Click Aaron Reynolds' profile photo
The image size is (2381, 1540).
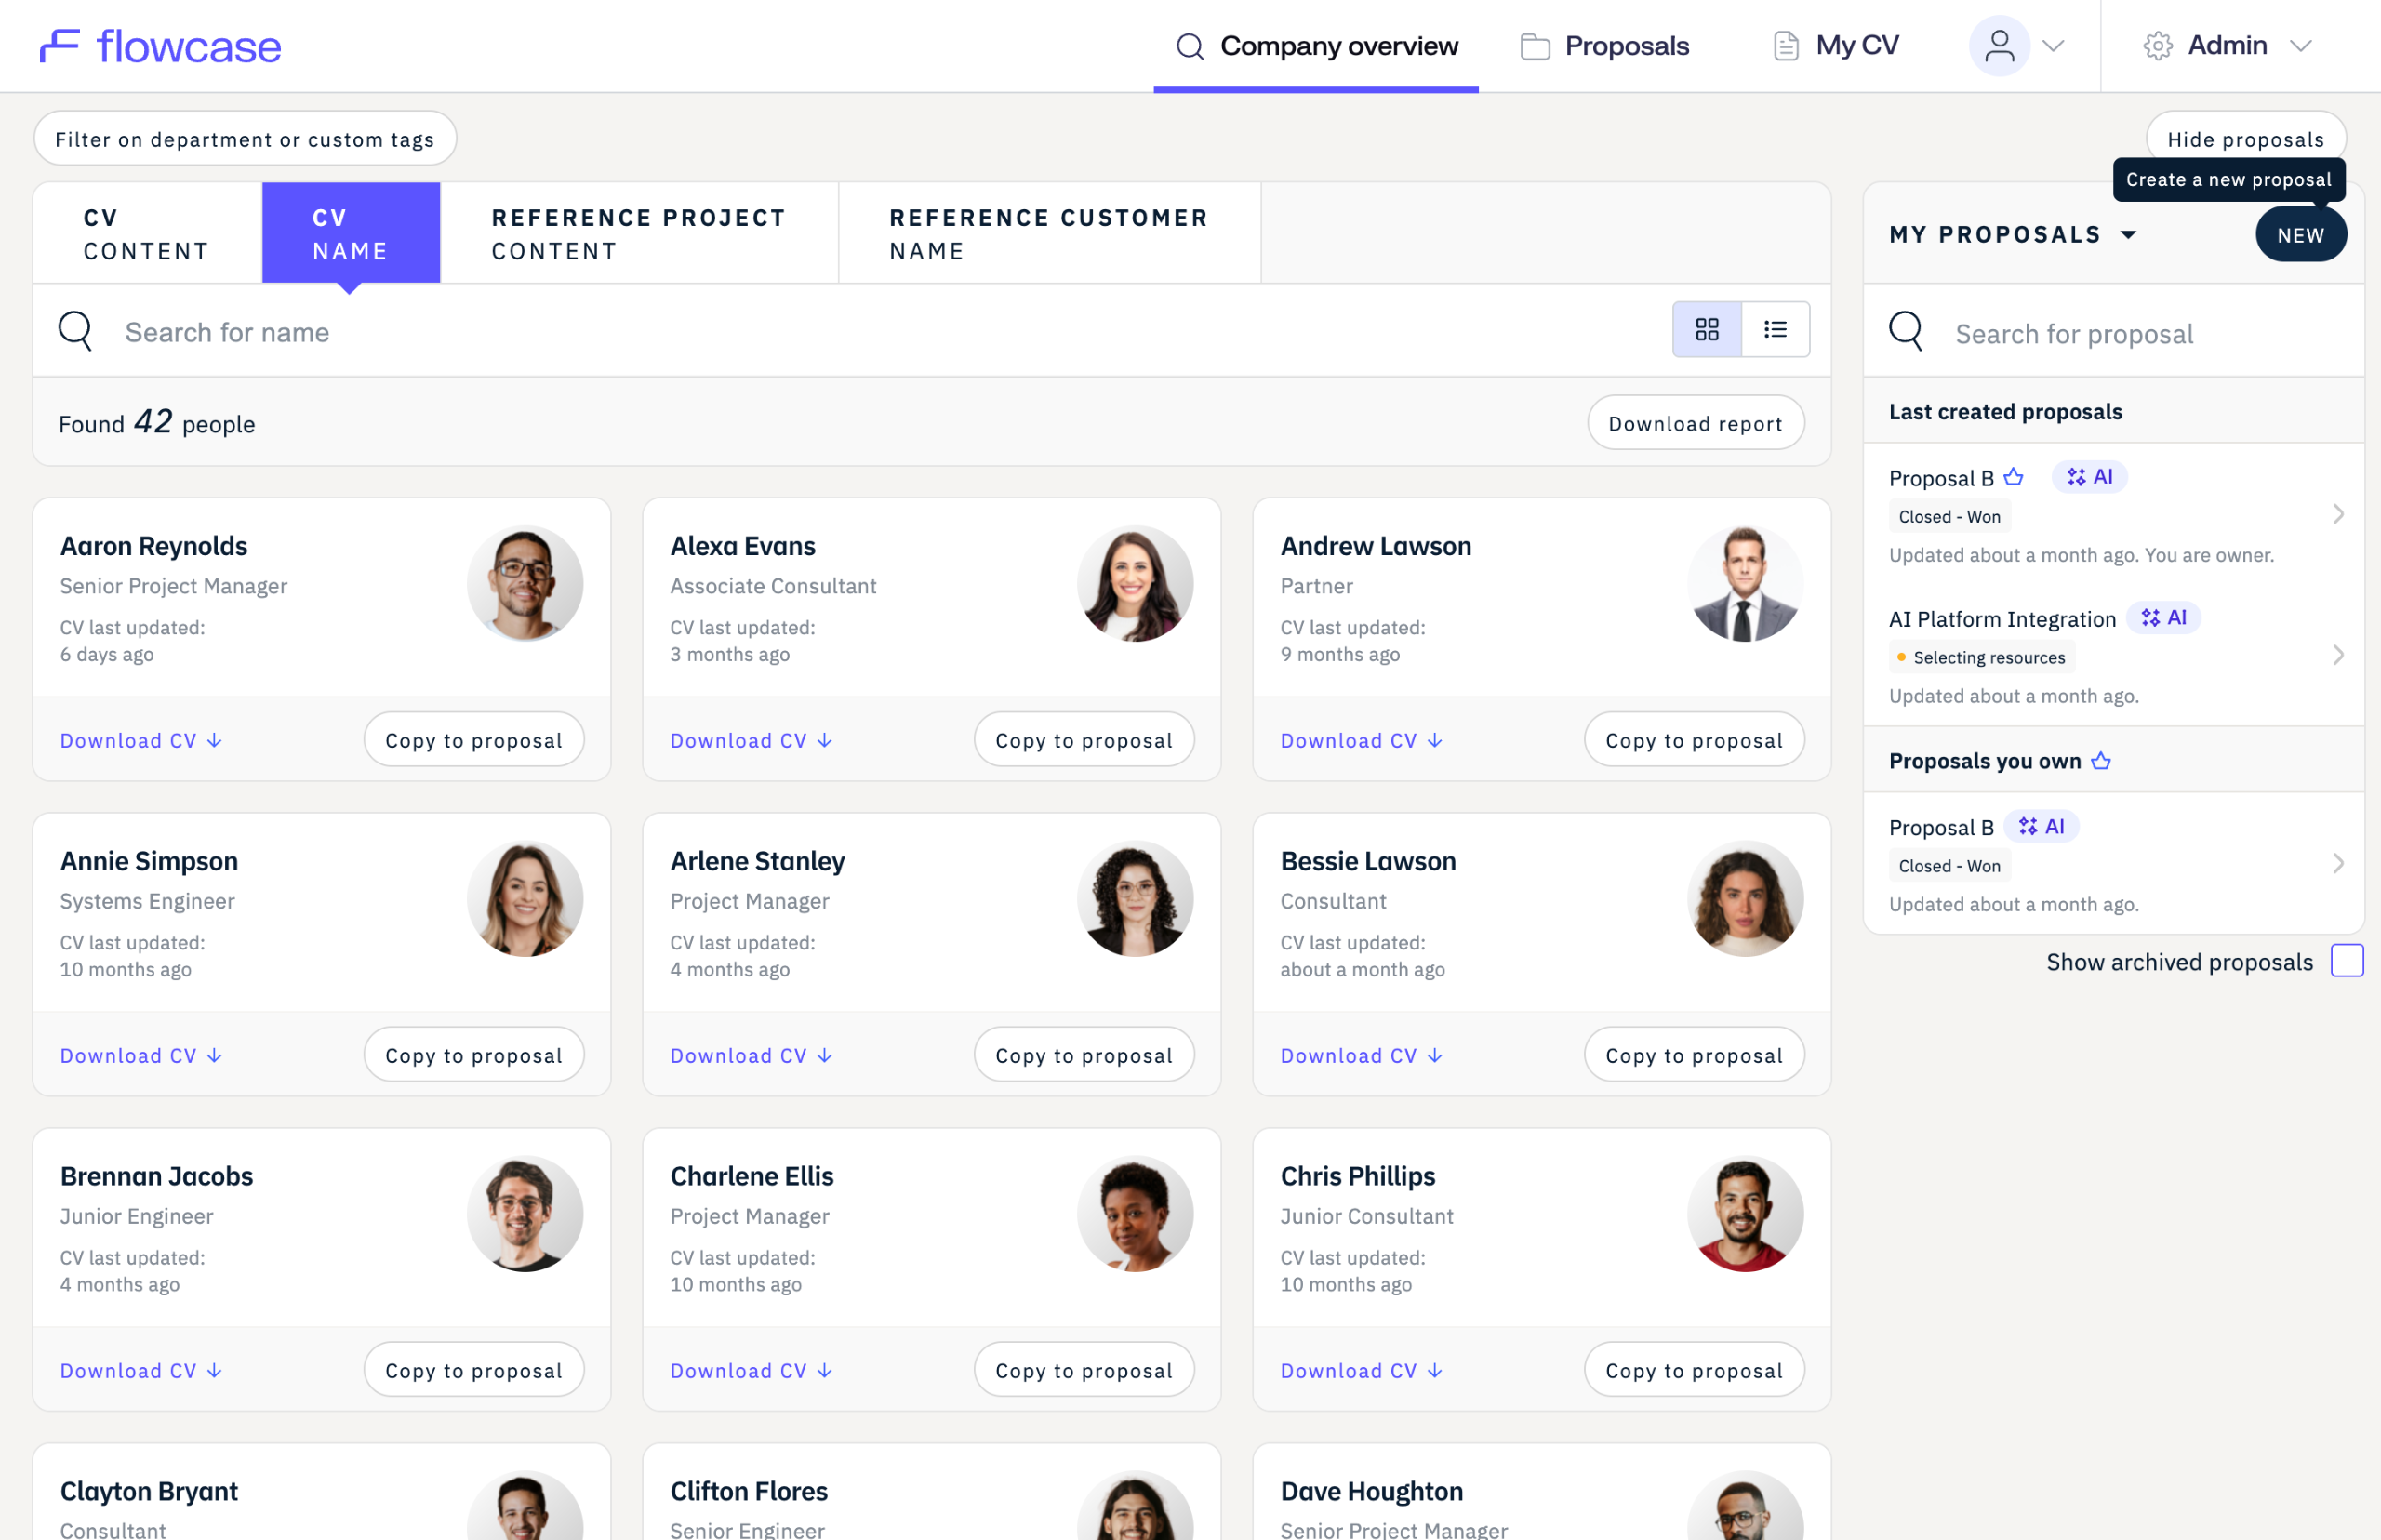(x=525, y=584)
